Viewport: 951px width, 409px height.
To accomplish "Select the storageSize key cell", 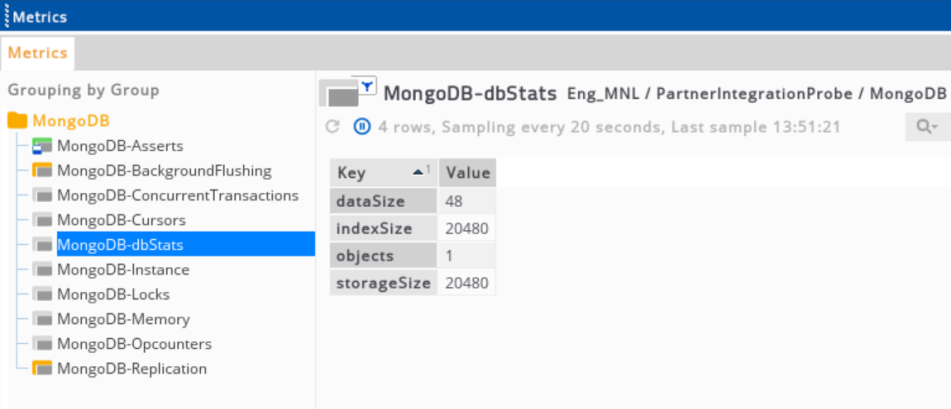I will tap(383, 283).
